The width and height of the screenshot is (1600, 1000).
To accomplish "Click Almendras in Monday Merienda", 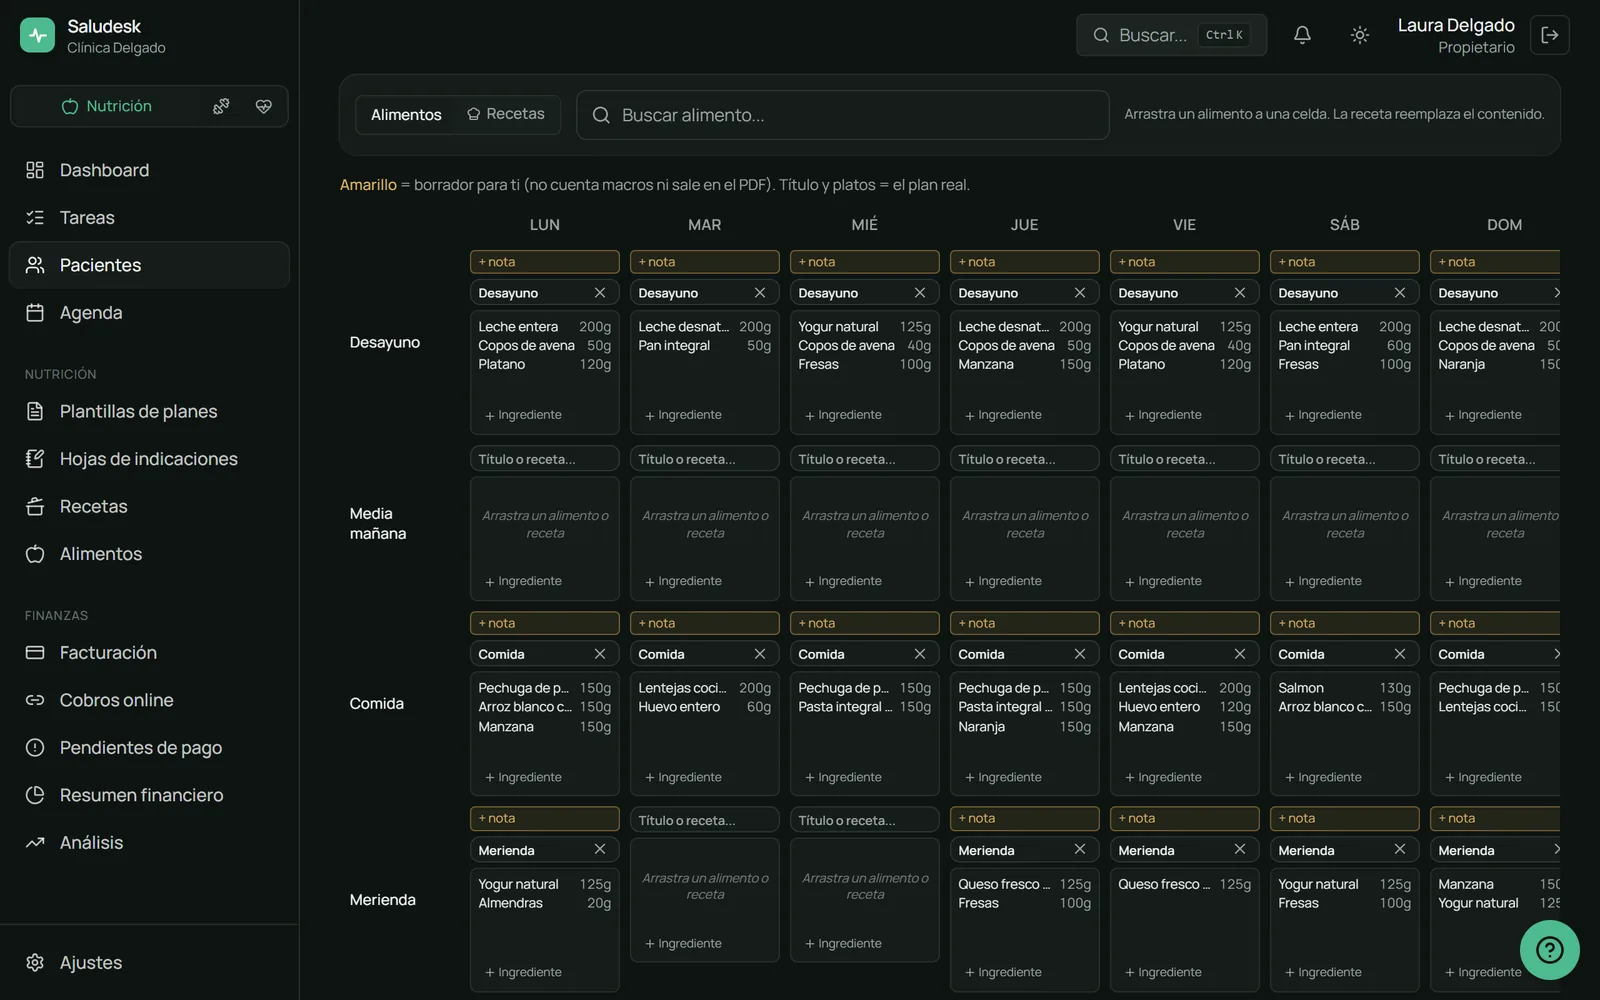I will [x=511, y=903].
